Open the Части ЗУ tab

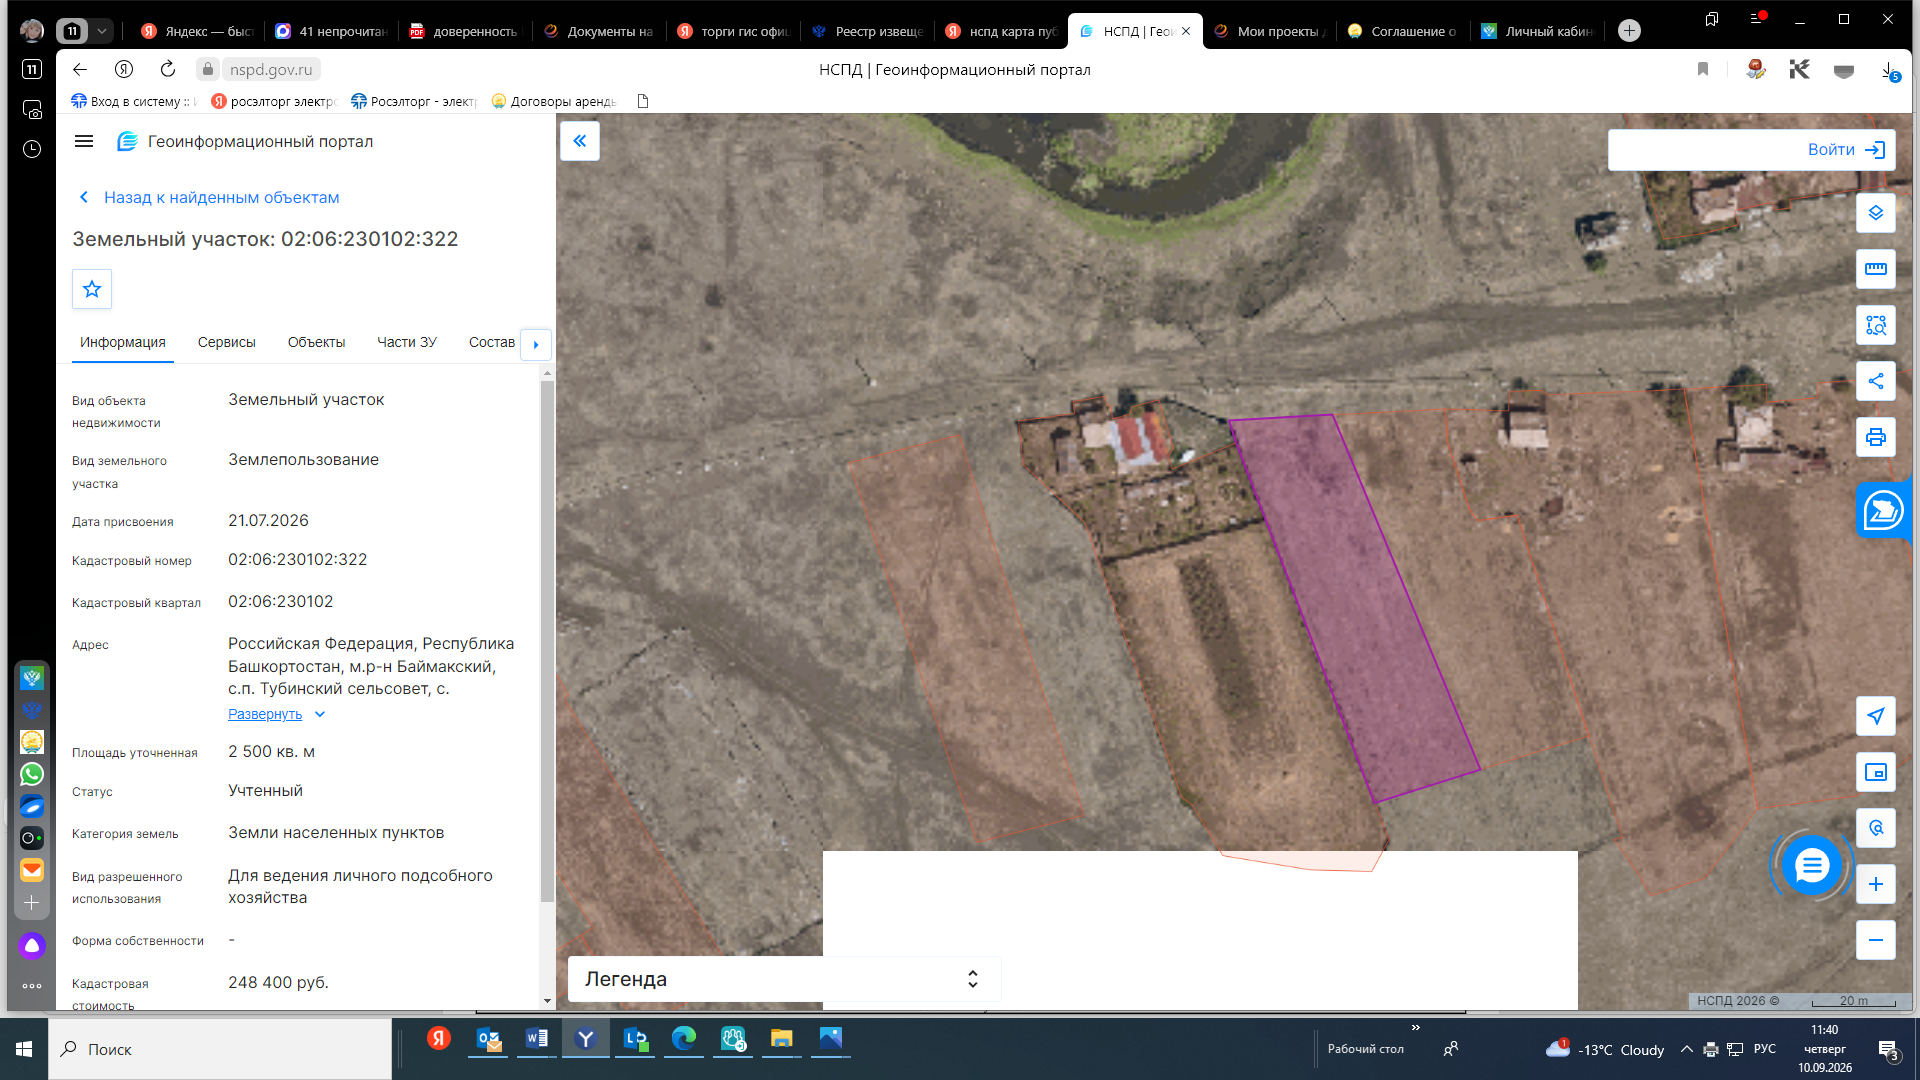tap(407, 342)
